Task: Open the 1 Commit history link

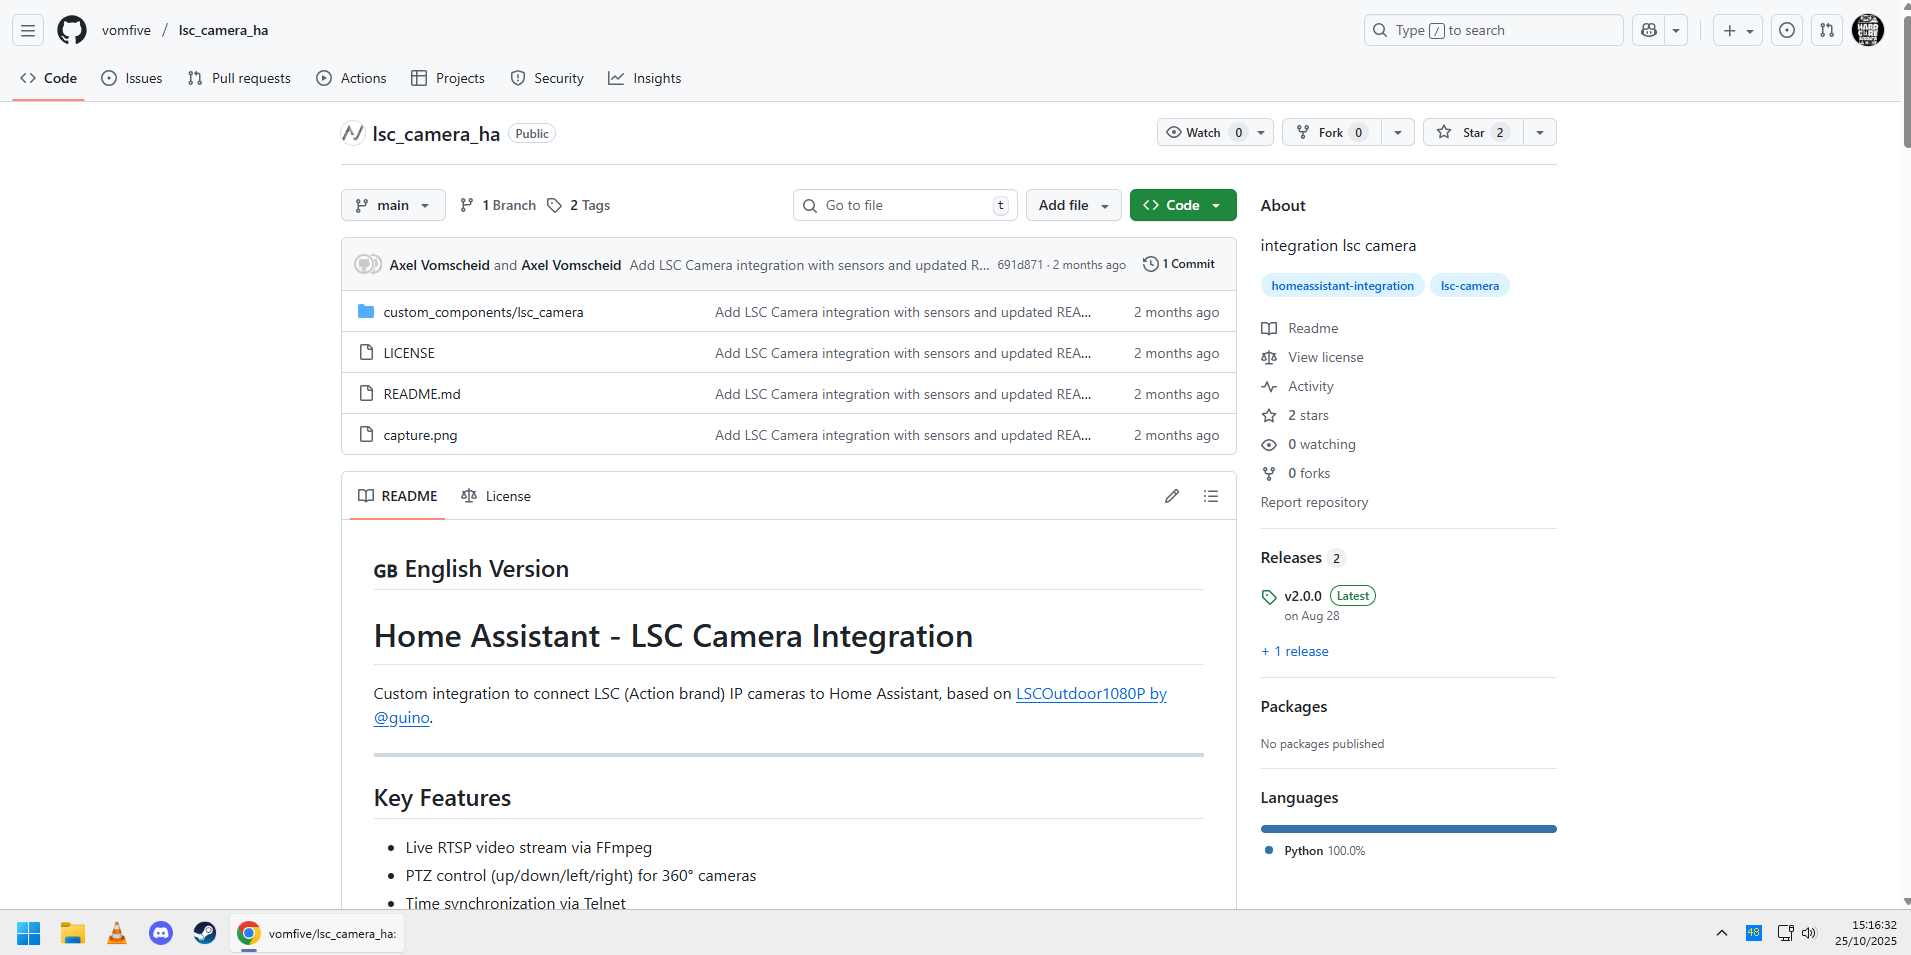Action: [1179, 264]
